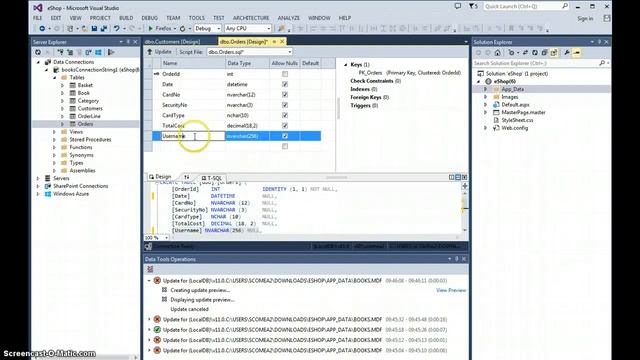The height and width of the screenshot is (360, 640).
Task: Open the DEBUG menu
Action: point(149,18)
